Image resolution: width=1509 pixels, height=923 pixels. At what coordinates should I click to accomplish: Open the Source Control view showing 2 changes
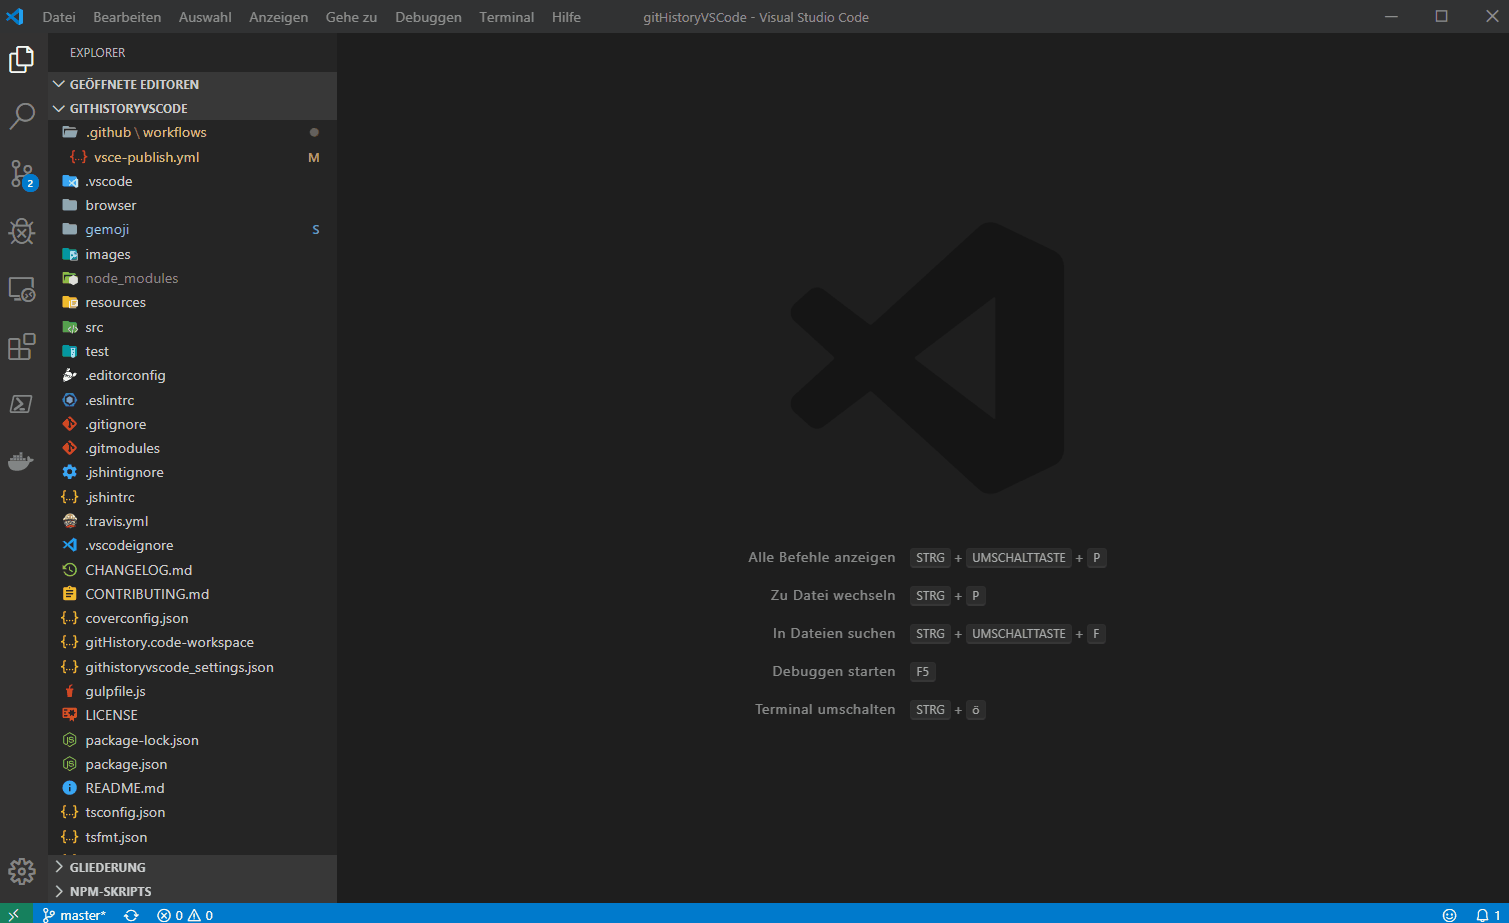(x=21, y=174)
